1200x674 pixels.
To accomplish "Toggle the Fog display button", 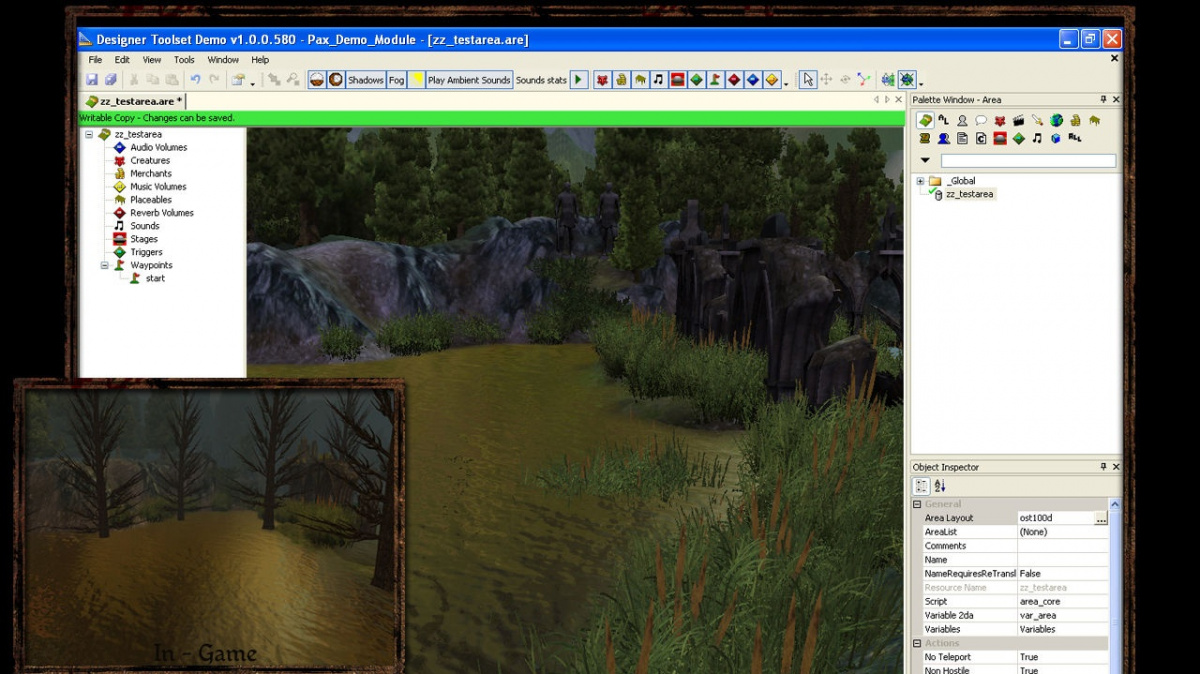I will point(397,80).
